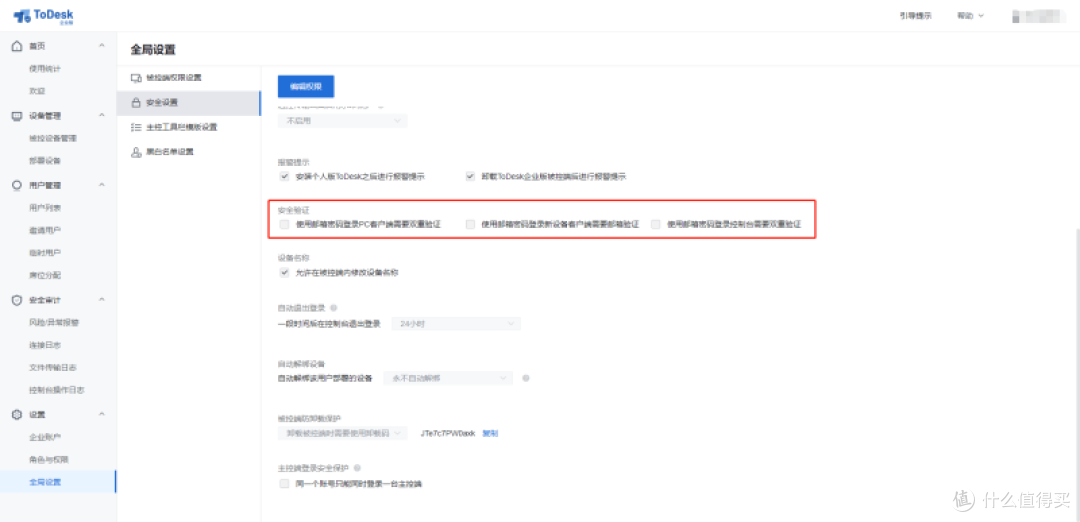The width and height of the screenshot is (1080, 522).
Task: Click the 被控端权限设置 device icon
Action: (136, 78)
